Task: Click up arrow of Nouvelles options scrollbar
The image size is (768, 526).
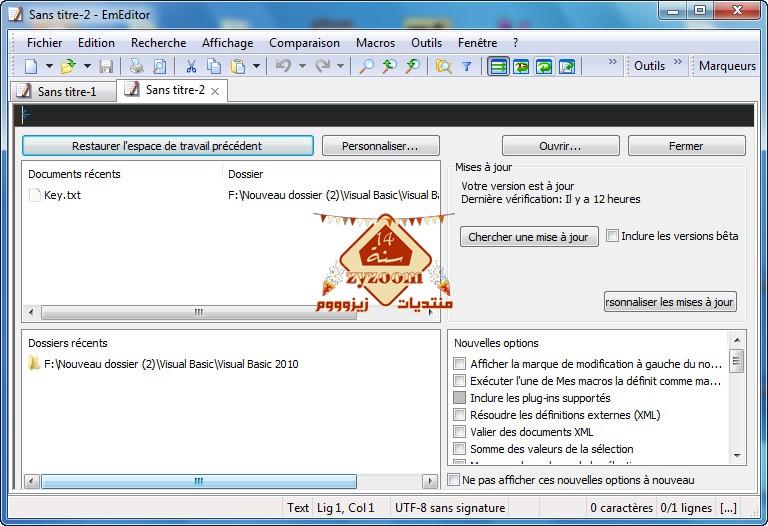Action: 737,340
